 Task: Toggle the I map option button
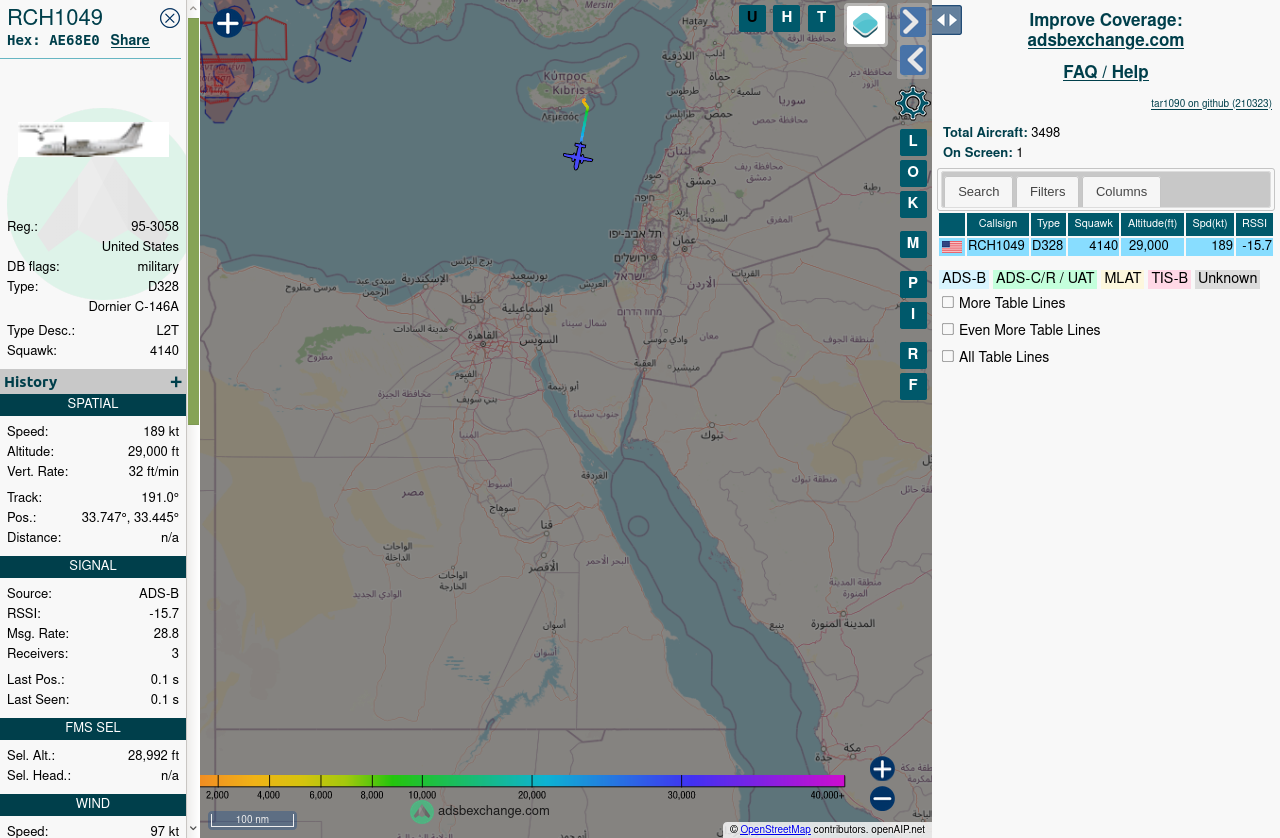[x=913, y=315]
